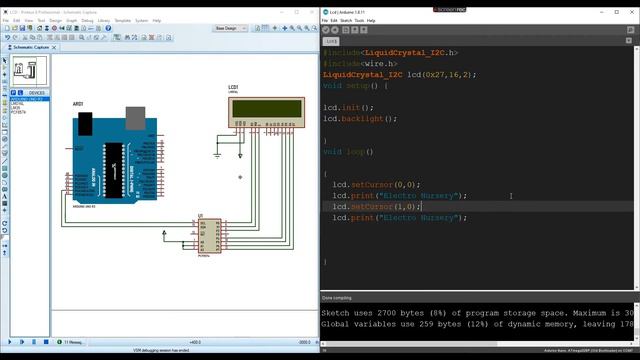Click Home page icon in Proteus toolbar
Viewport: 640px width, 360px height.
(40, 28)
